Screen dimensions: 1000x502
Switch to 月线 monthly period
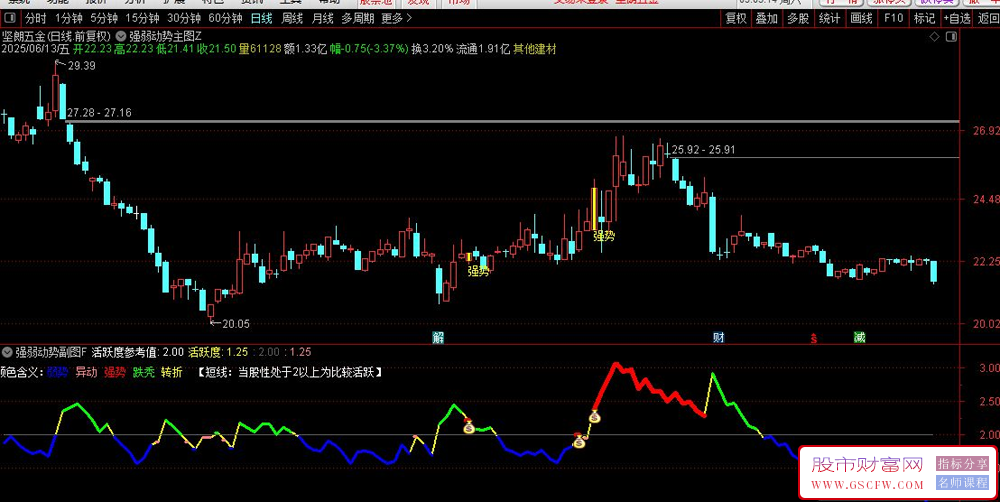[x=322, y=18]
